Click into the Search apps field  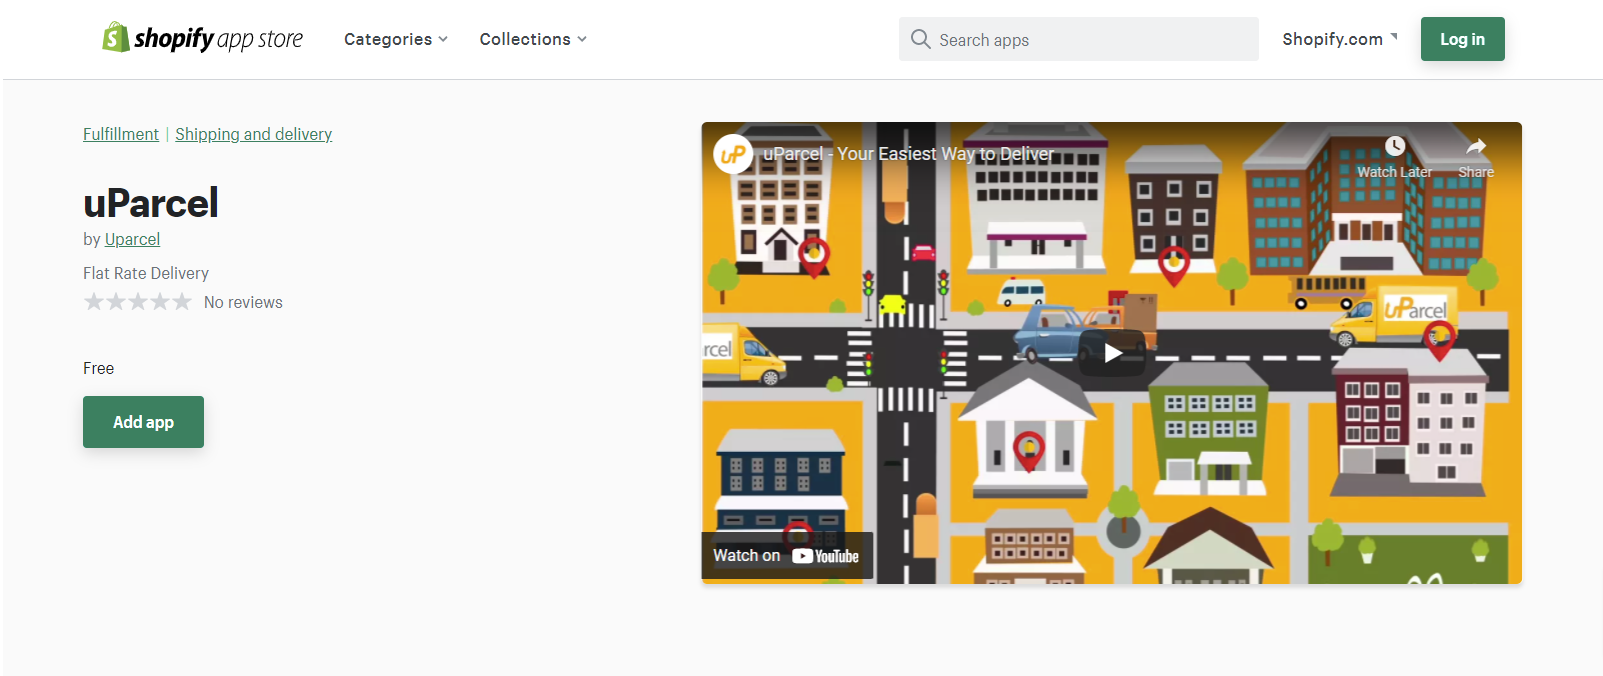tap(1090, 40)
